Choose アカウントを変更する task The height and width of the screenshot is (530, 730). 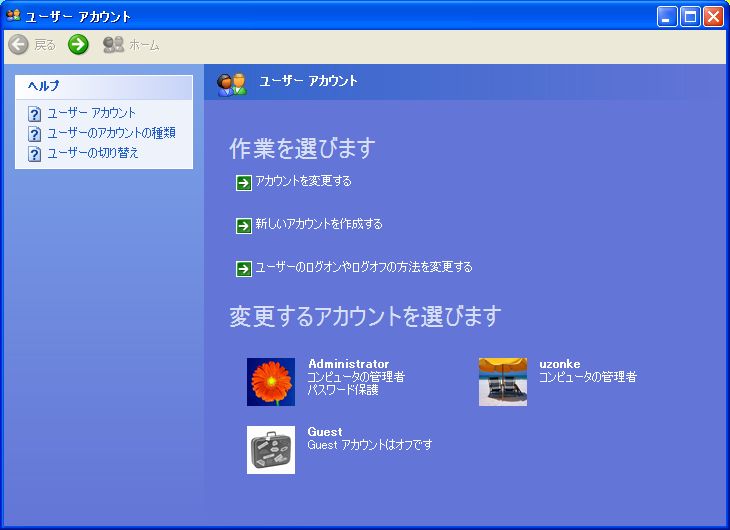coord(304,181)
